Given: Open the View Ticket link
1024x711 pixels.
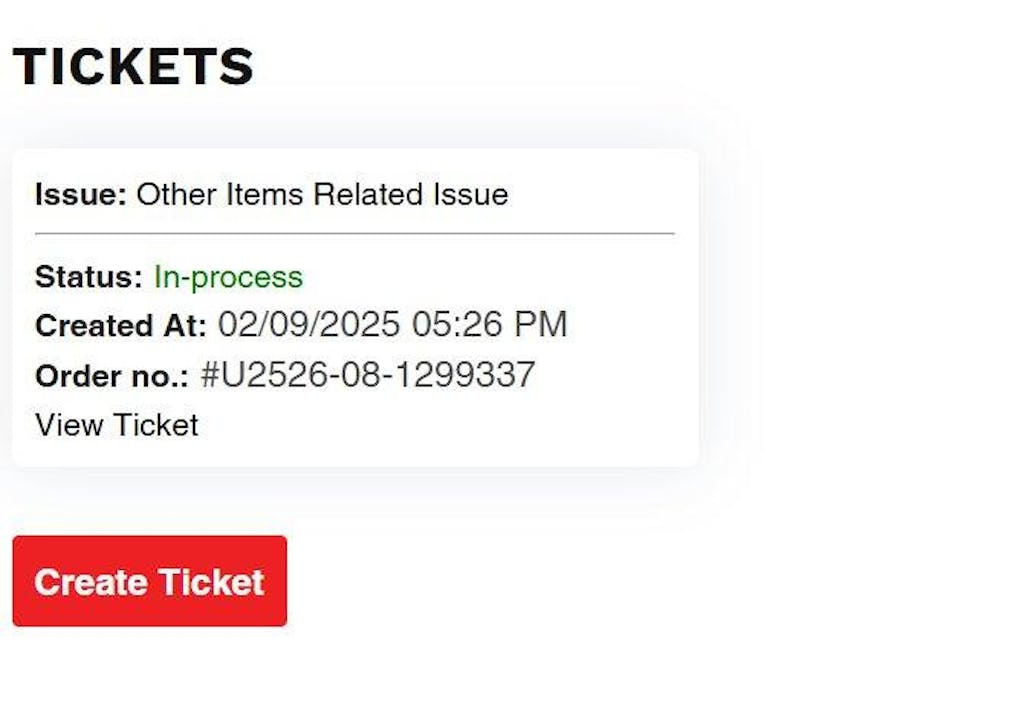Looking at the screenshot, I should click(x=116, y=425).
